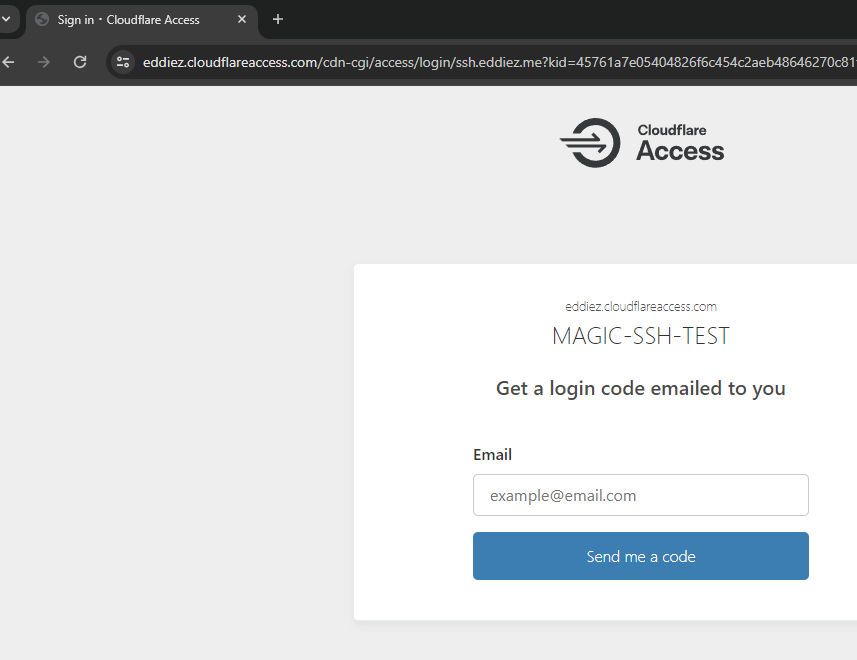Reload the current page

click(x=80, y=62)
